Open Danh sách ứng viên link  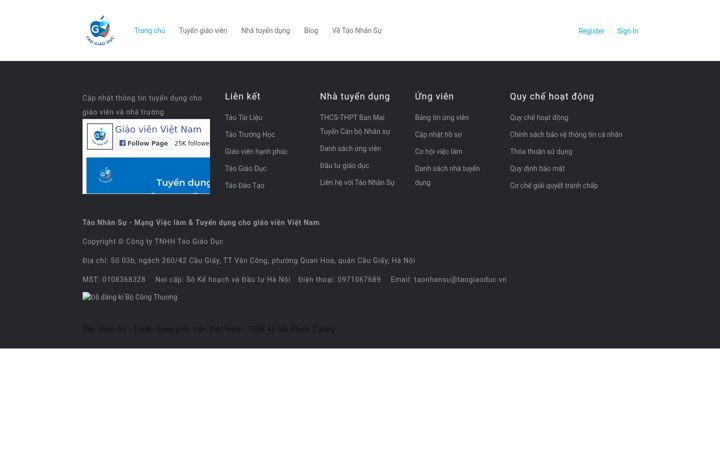(x=350, y=149)
